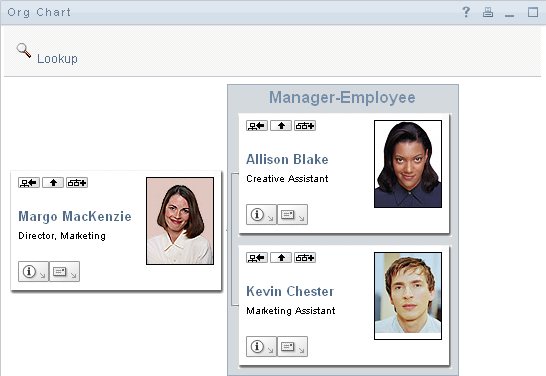Image resolution: width=546 pixels, height=376 pixels.
Task: Maximize the Org Chart portlet
Action: pos(533,12)
